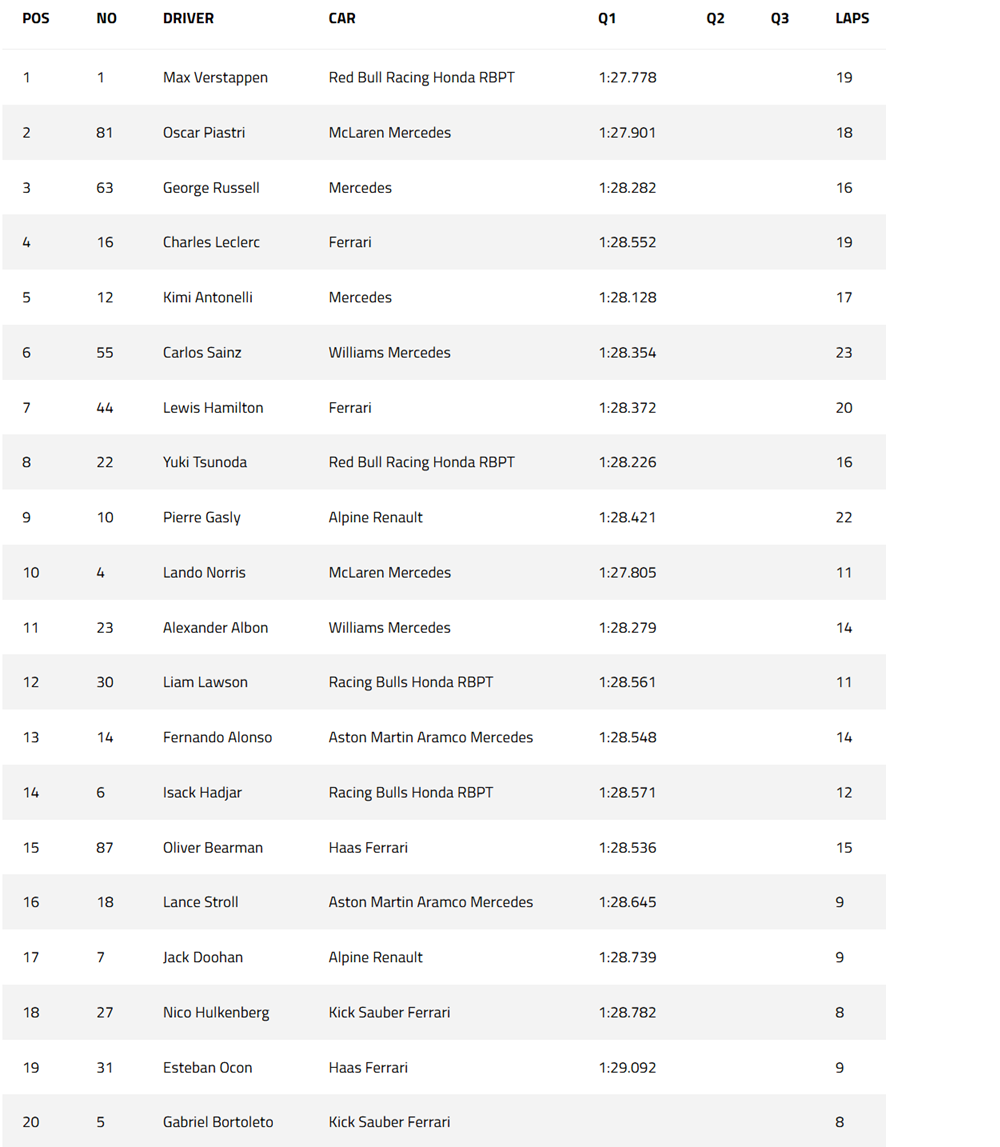
Task: Click Verstappen's 1:27.778 Q1 time
Action: click(627, 78)
